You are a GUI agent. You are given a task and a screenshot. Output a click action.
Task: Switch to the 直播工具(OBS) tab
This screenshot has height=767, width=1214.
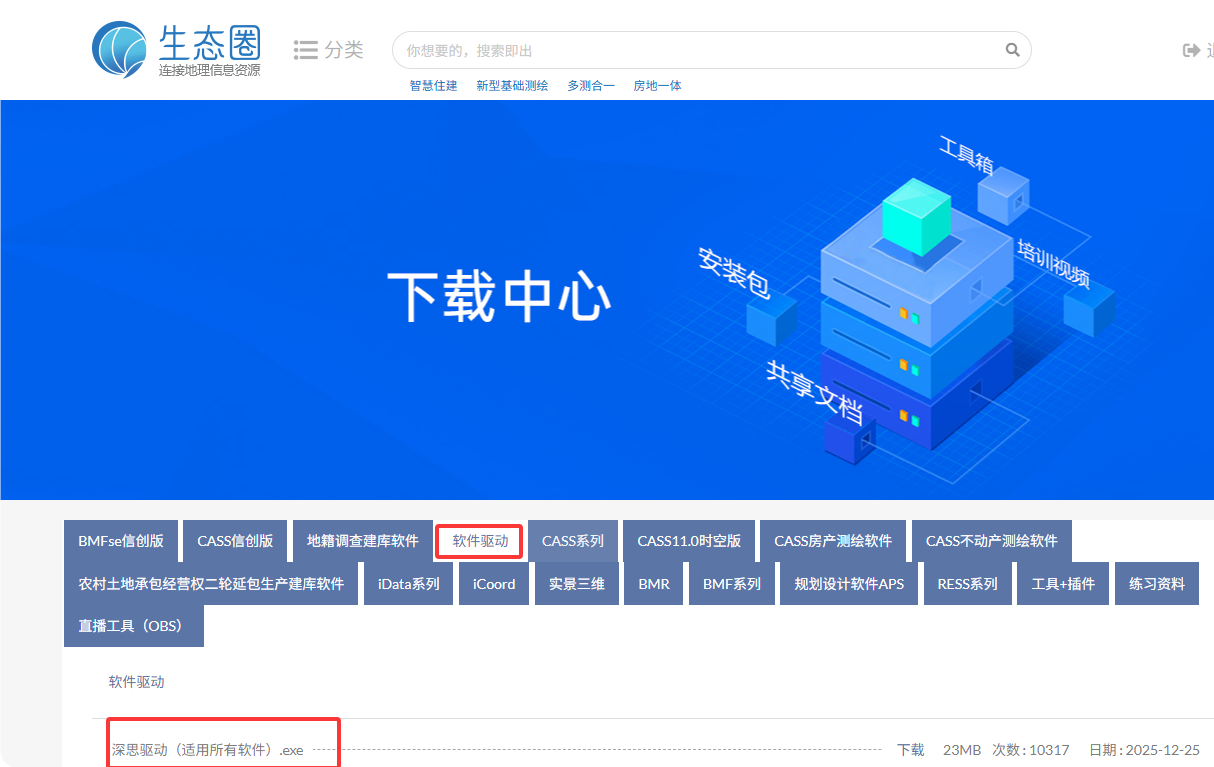133,626
